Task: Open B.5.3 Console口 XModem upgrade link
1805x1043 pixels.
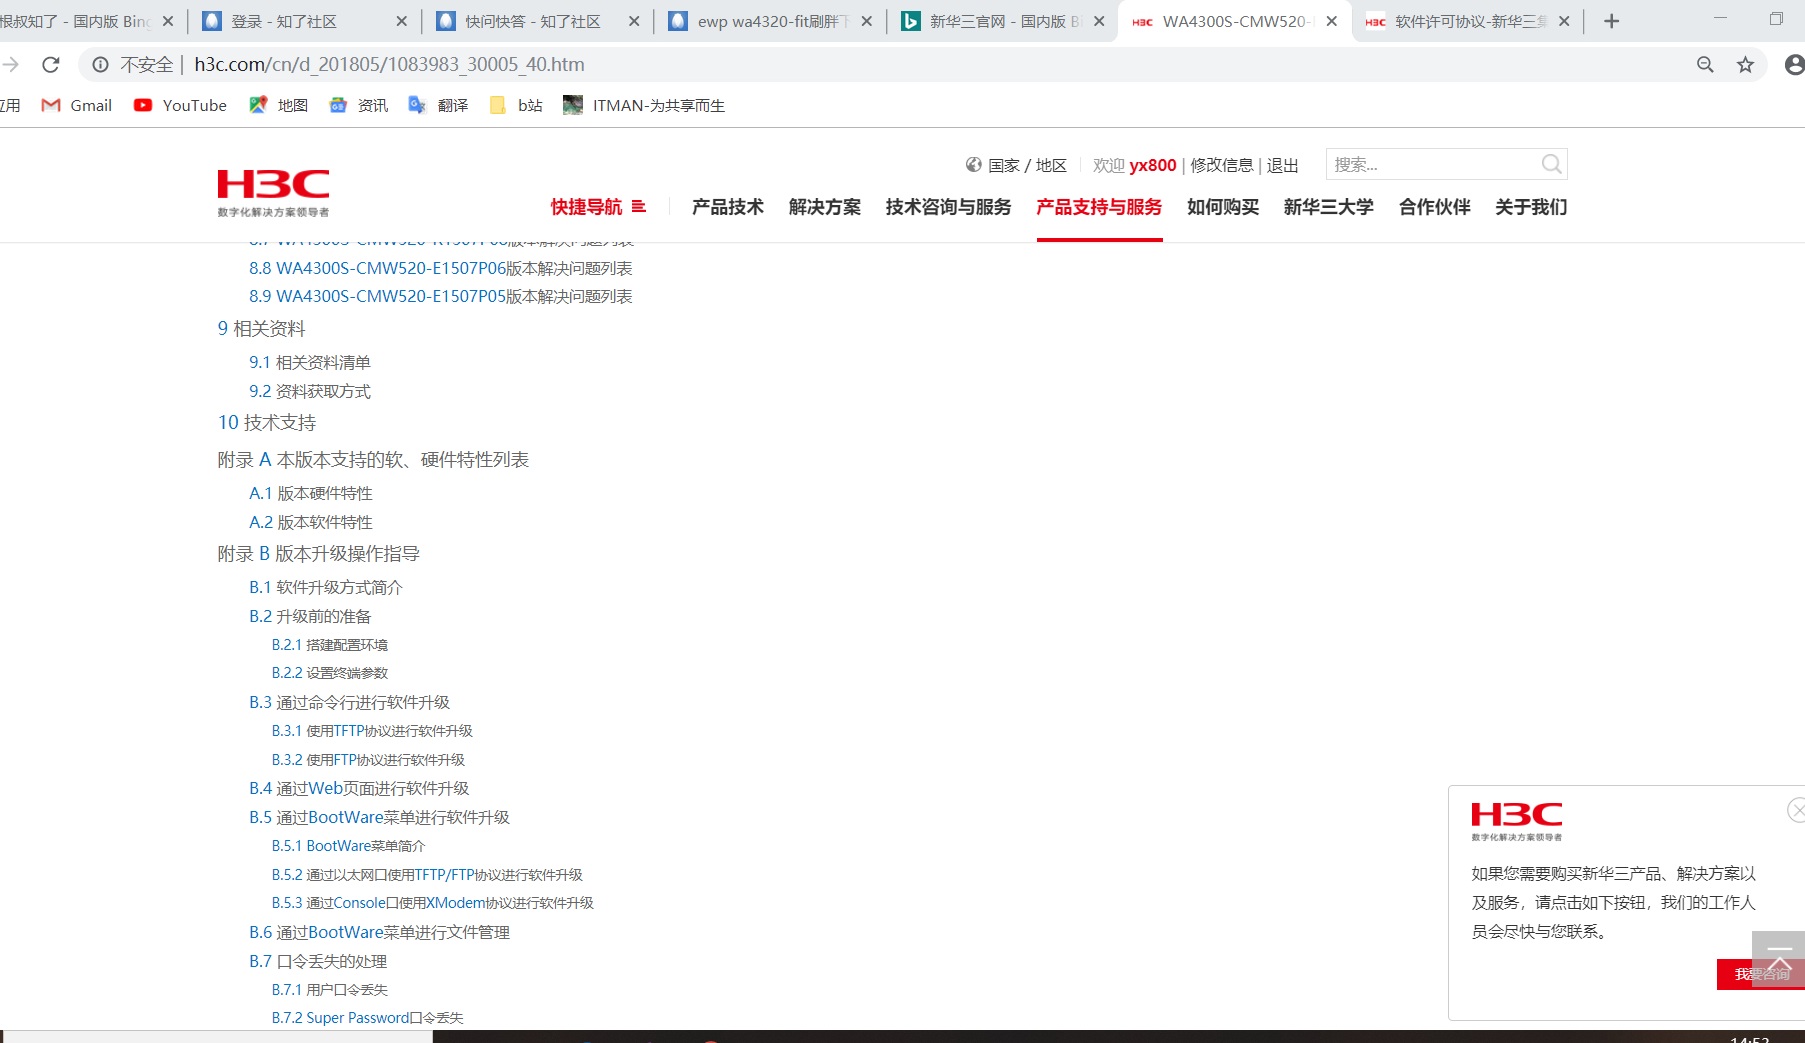Action: 433,903
